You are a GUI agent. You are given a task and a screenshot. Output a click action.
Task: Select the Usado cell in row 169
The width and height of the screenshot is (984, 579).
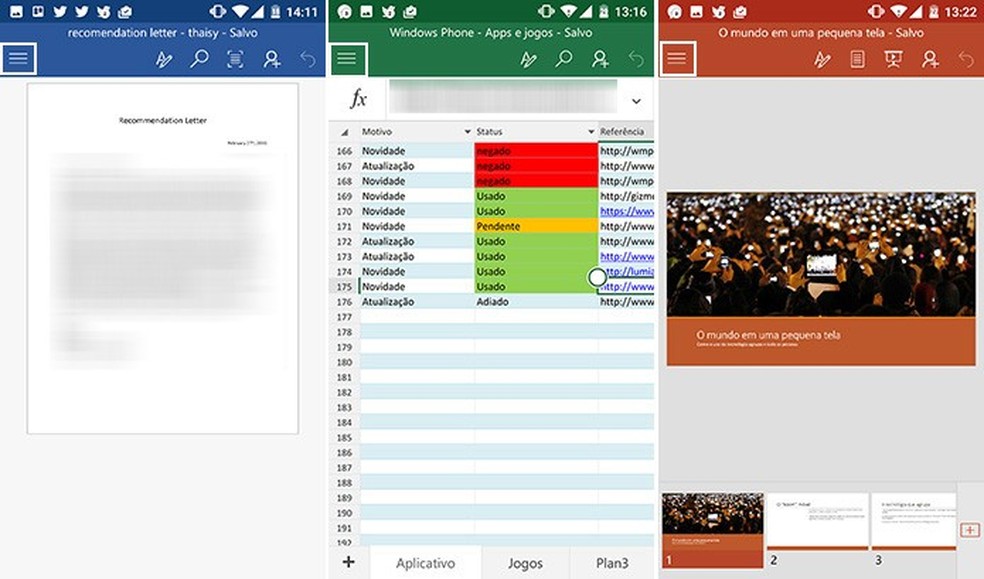click(536, 196)
